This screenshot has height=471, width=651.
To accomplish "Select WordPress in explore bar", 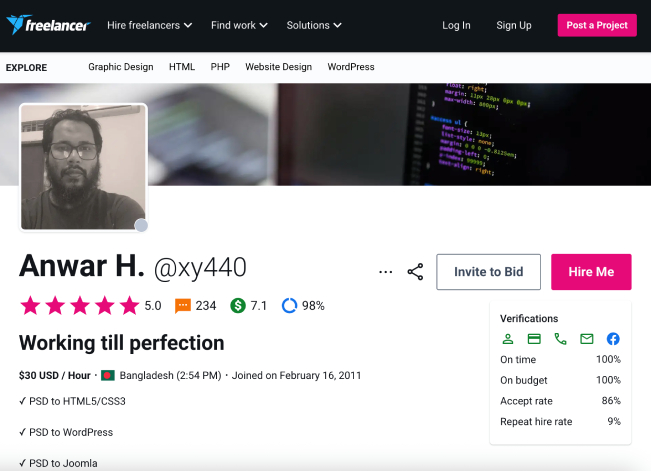I will click(350, 67).
